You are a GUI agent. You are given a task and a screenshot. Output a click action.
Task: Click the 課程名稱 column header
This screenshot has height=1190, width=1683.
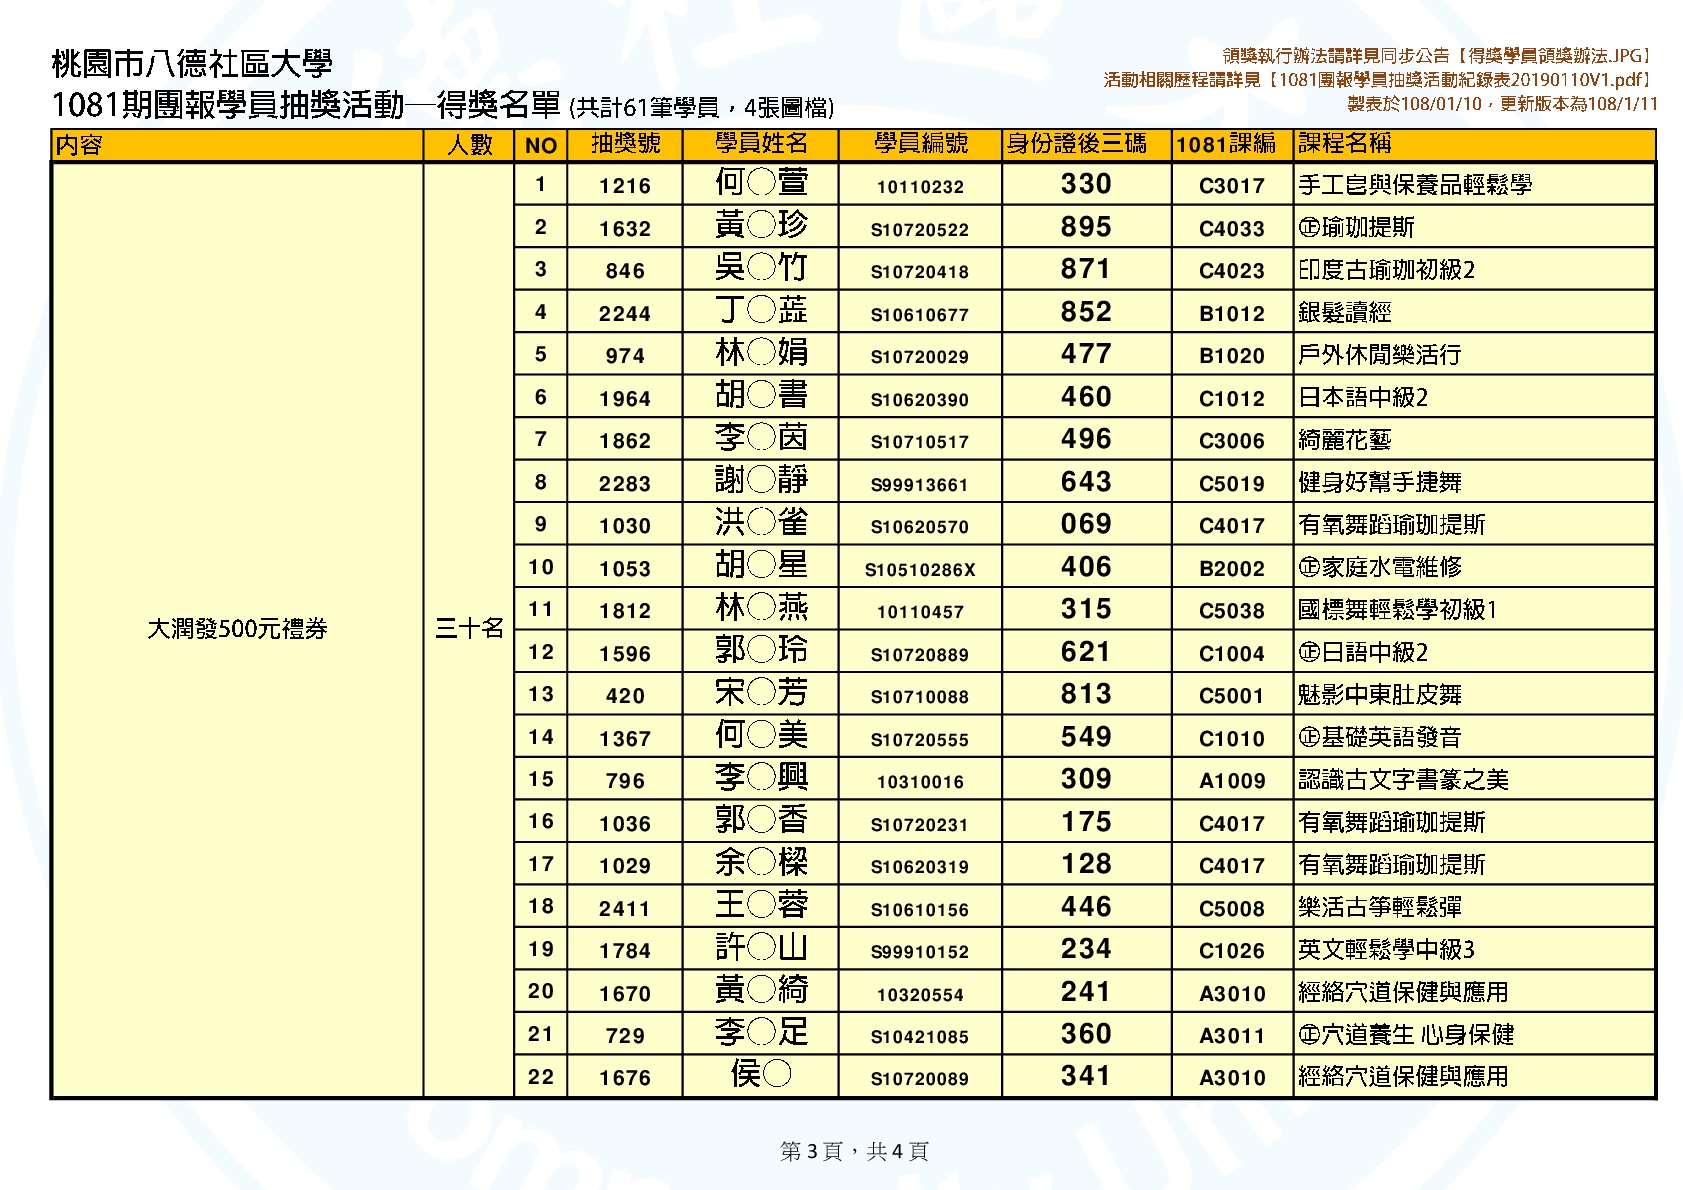coord(1344,144)
